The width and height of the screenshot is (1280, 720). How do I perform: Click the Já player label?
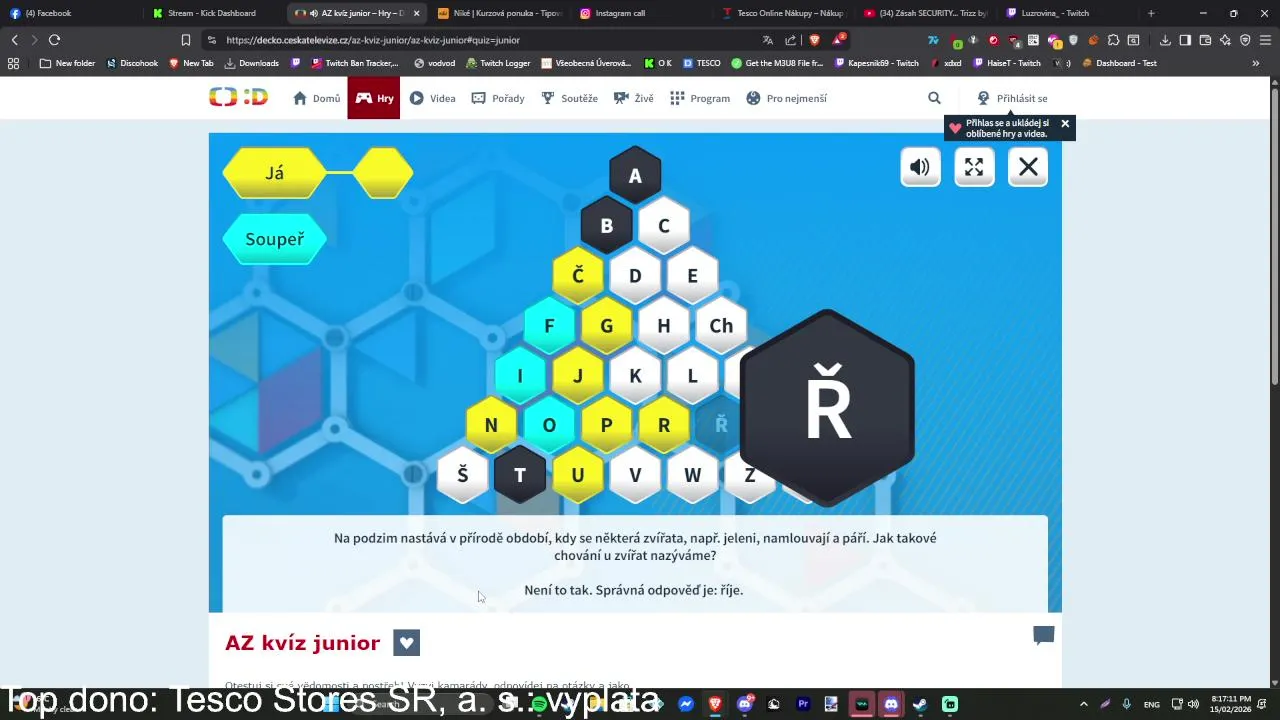click(275, 173)
